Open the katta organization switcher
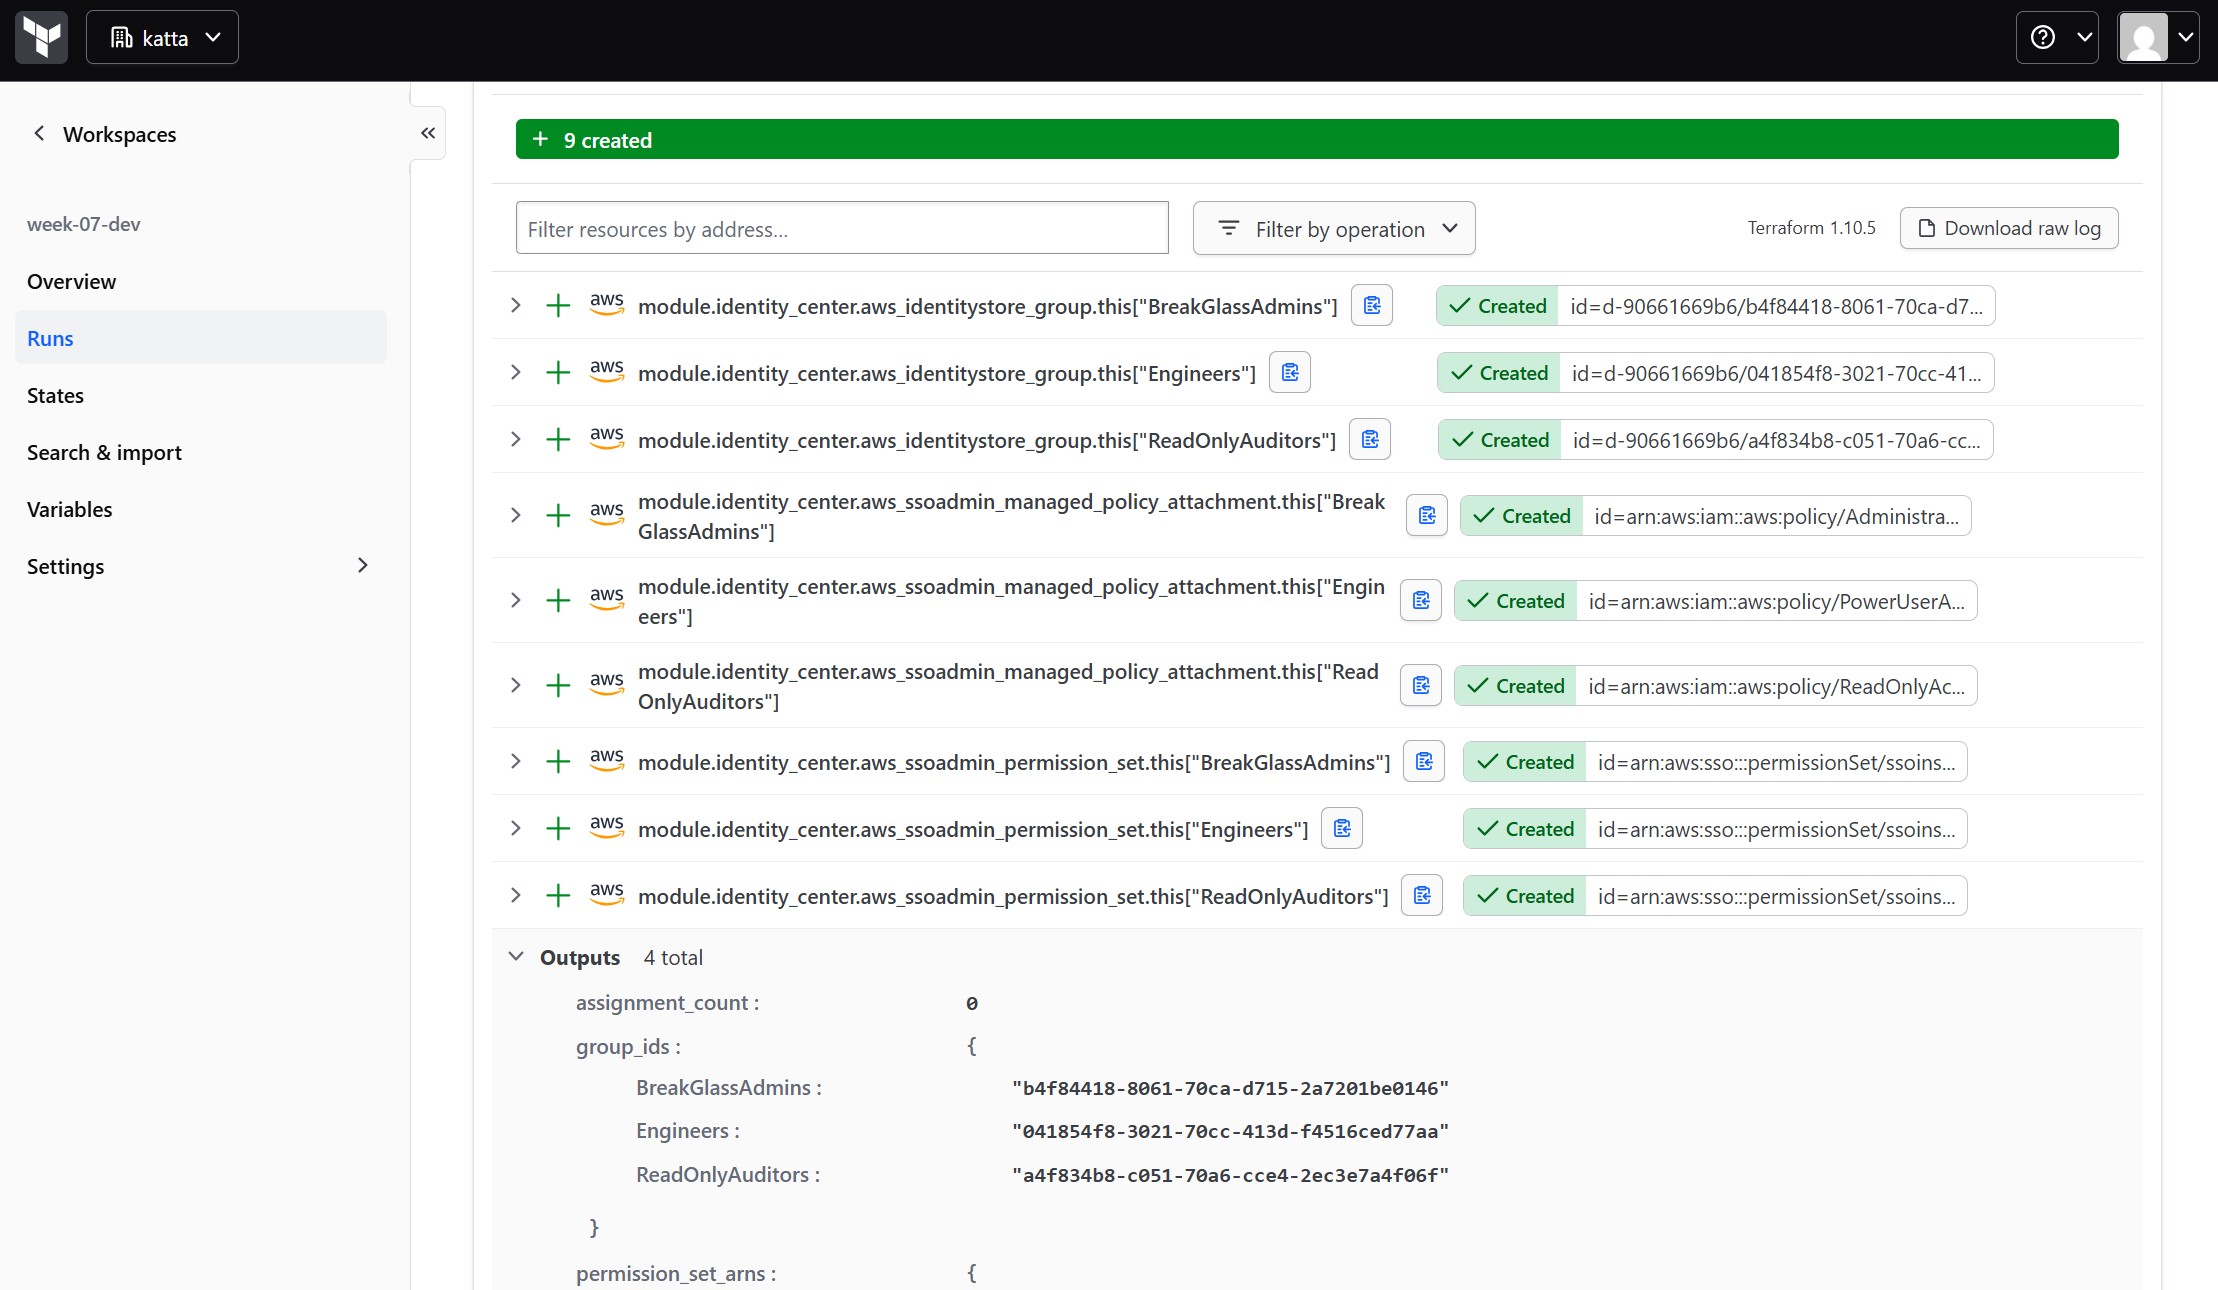This screenshot has height=1290, width=2218. pyautogui.click(x=162, y=37)
